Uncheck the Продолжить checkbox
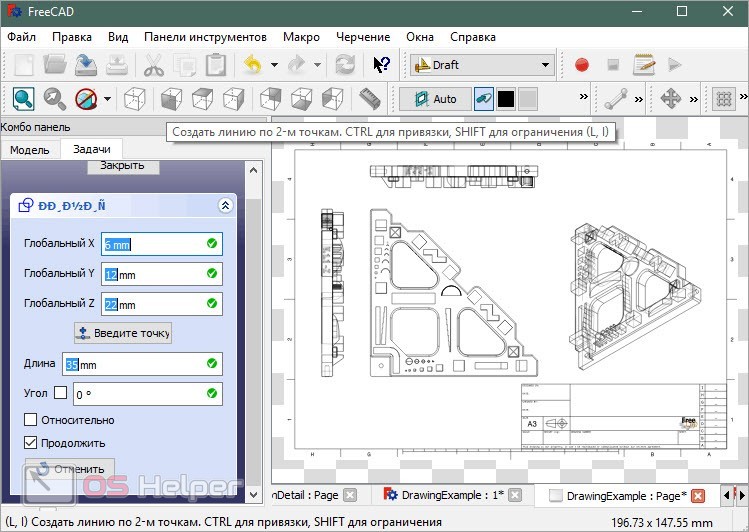 point(31,443)
